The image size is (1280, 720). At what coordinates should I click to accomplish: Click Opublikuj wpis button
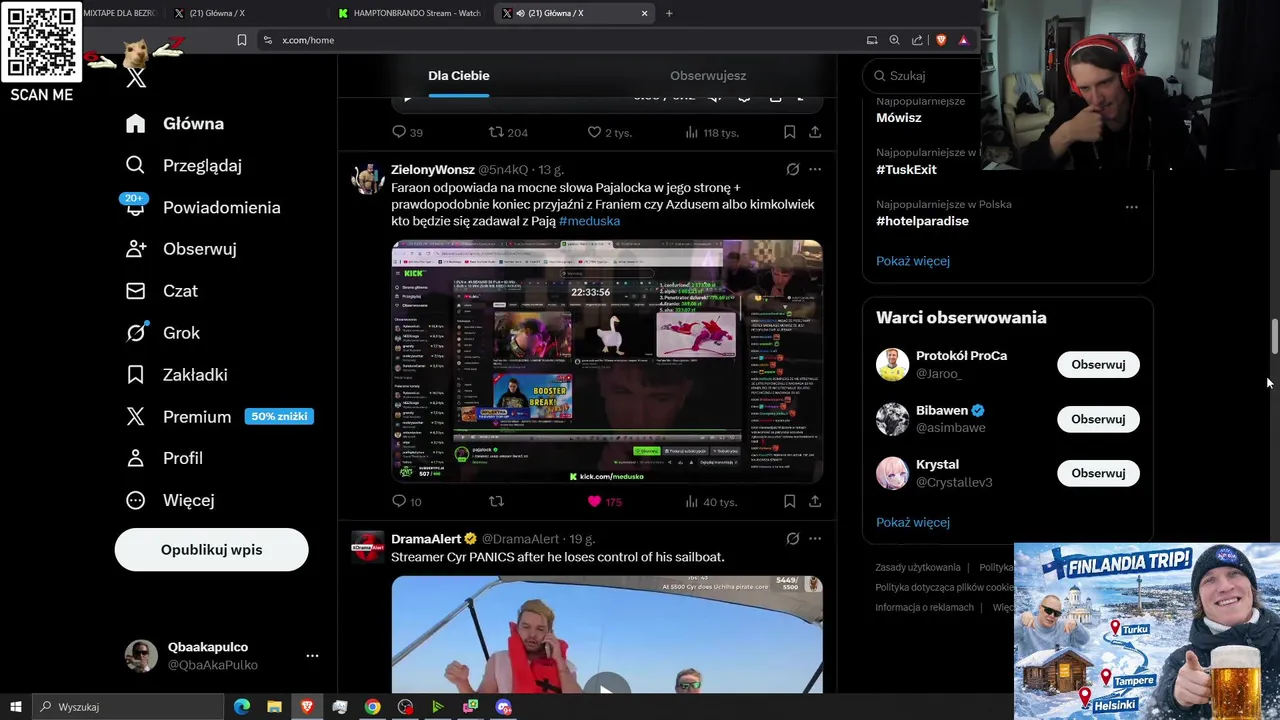pos(211,550)
